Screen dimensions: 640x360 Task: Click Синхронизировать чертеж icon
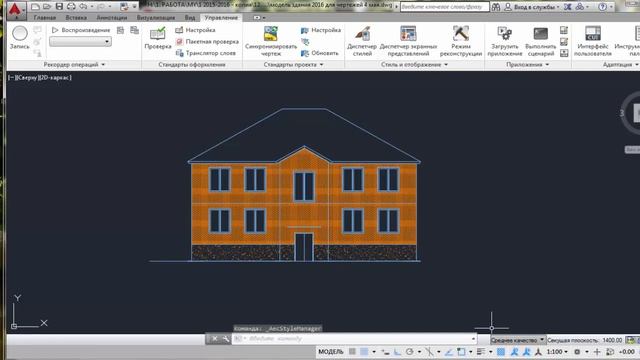271,34
